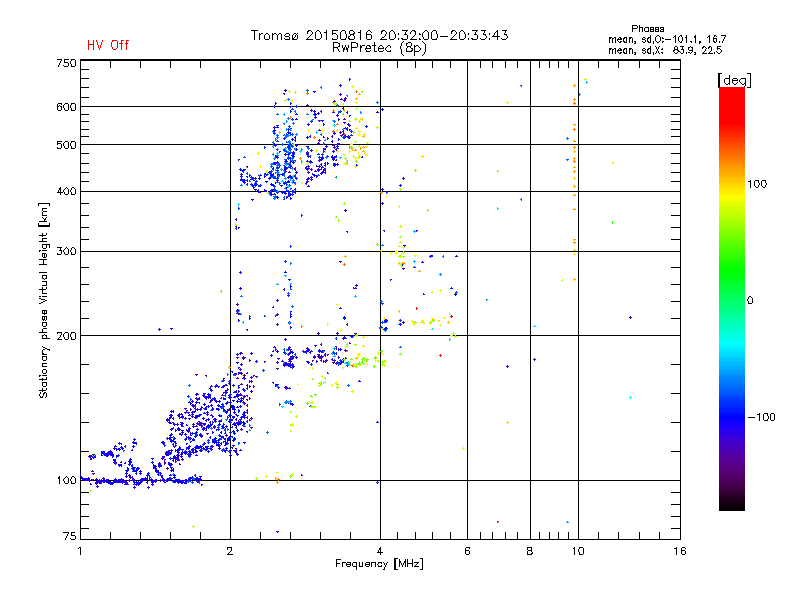Viewport: 800px width, 600px height.
Task: Click the x-axis tick label '10'
Action: pos(578,551)
